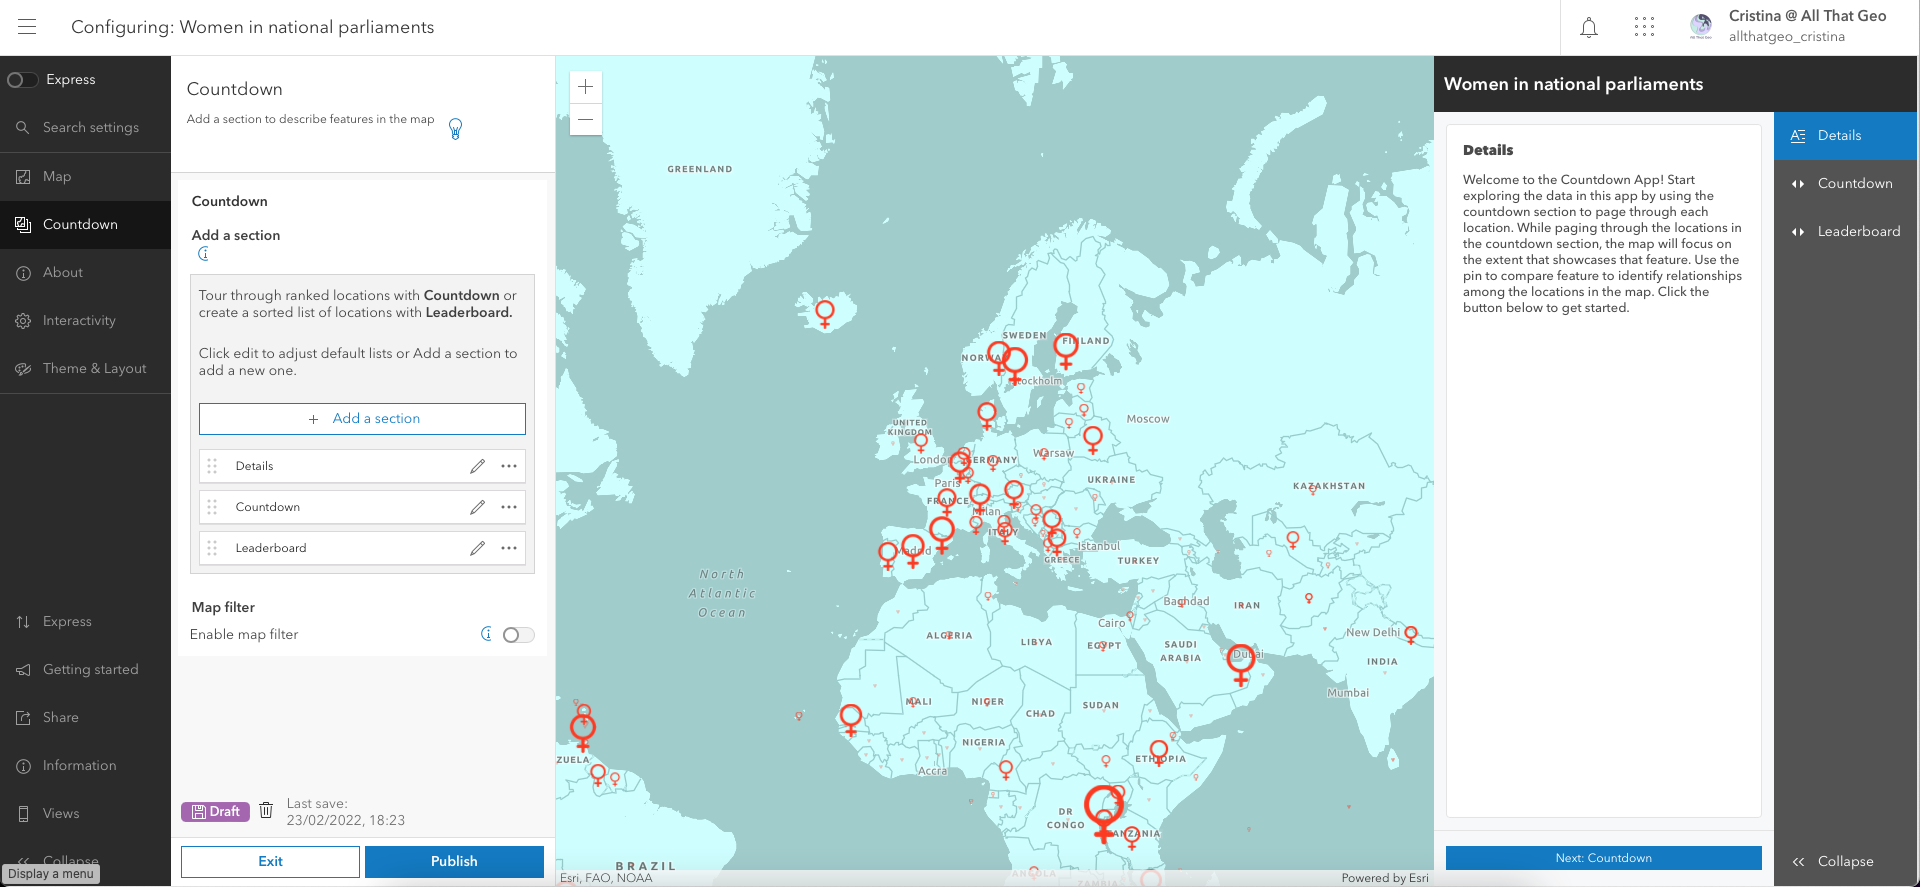The width and height of the screenshot is (1920, 887).
Task: Click the Draft status badge
Action: tap(215, 812)
